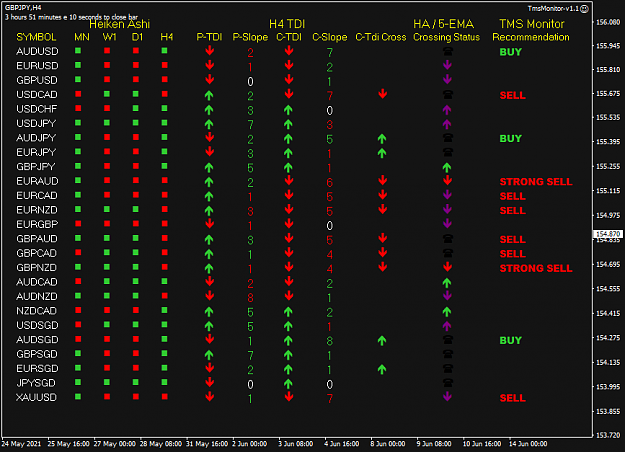The height and width of the screenshot is (452, 625).
Task: Click the TmsMonitor smiley face icon
Action: [x=584, y=9]
